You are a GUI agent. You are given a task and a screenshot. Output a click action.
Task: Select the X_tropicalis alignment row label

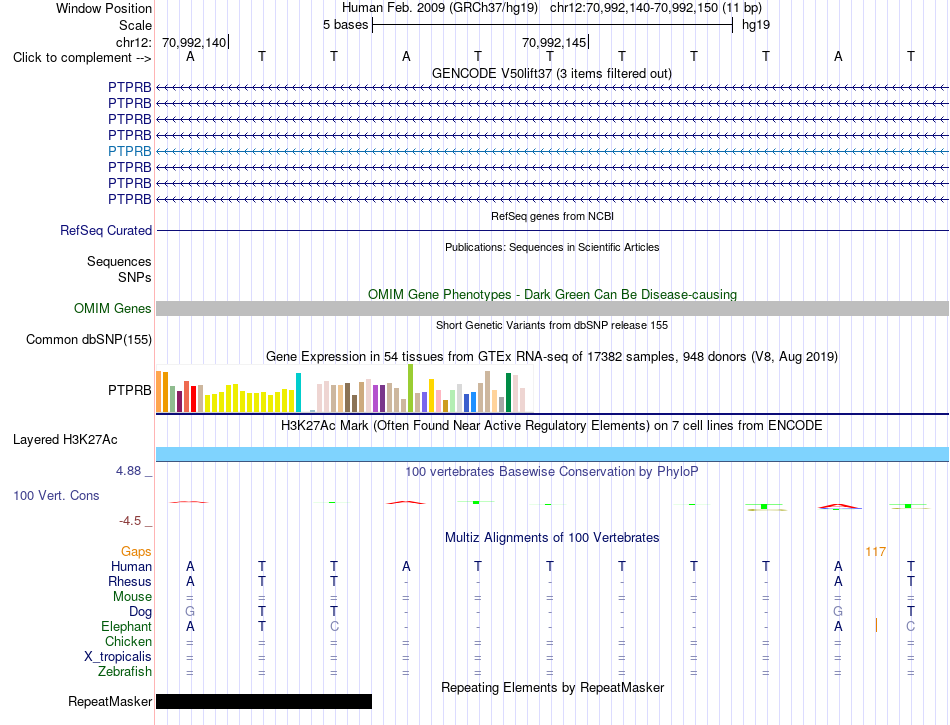click(x=118, y=657)
